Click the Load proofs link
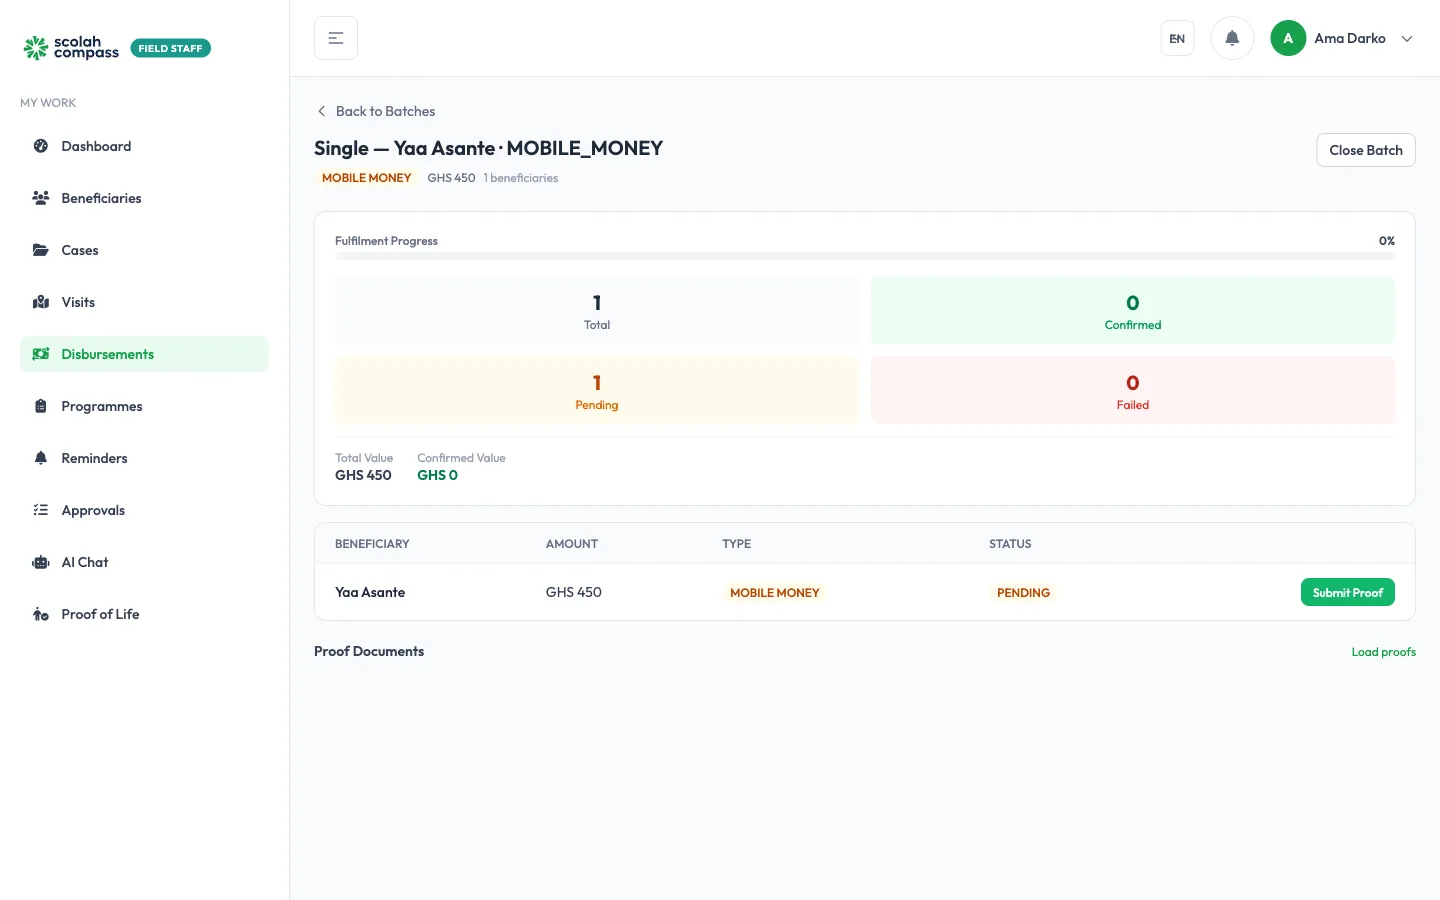The image size is (1440, 900). (1383, 652)
